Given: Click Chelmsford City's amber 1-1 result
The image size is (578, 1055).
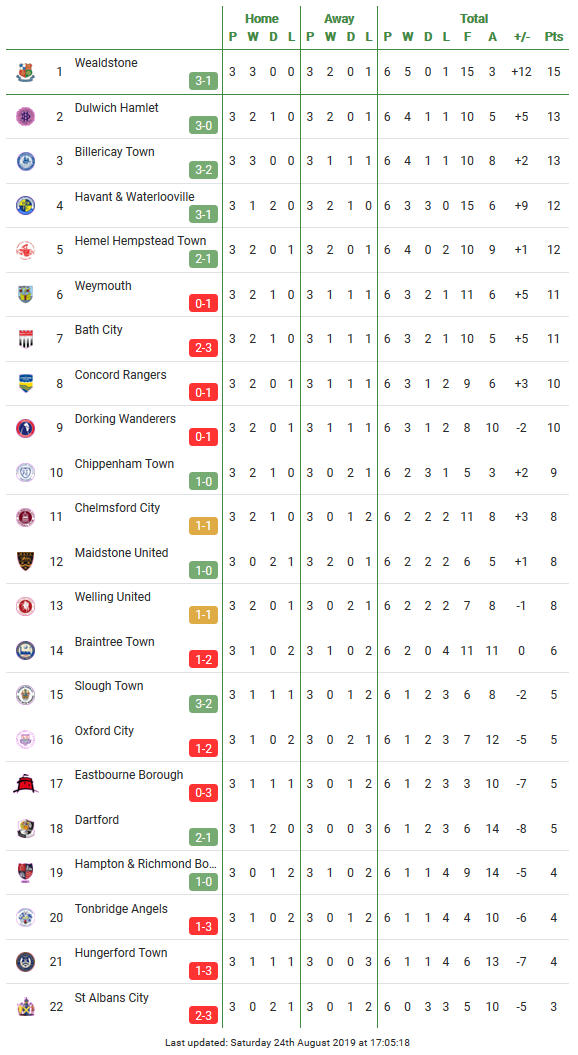Looking at the screenshot, I should 203,526.
